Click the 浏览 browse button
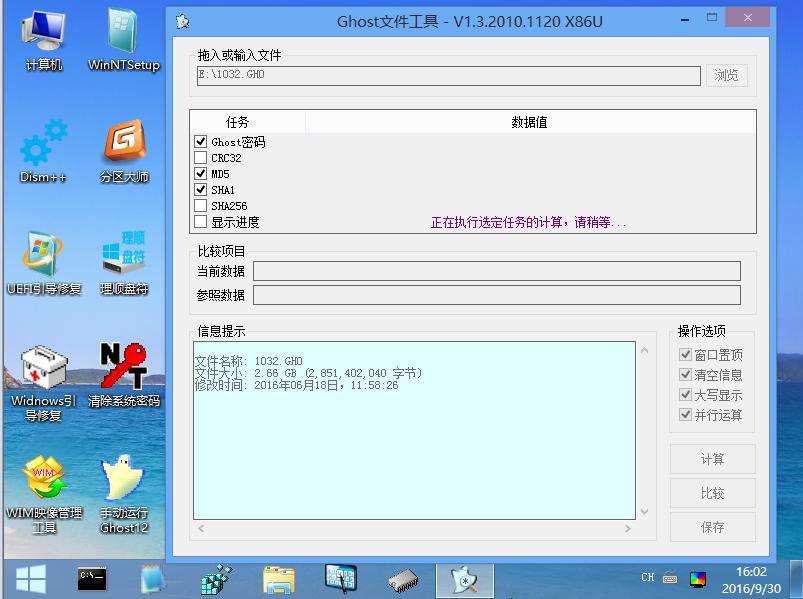803x599 pixels. point(726,75)
